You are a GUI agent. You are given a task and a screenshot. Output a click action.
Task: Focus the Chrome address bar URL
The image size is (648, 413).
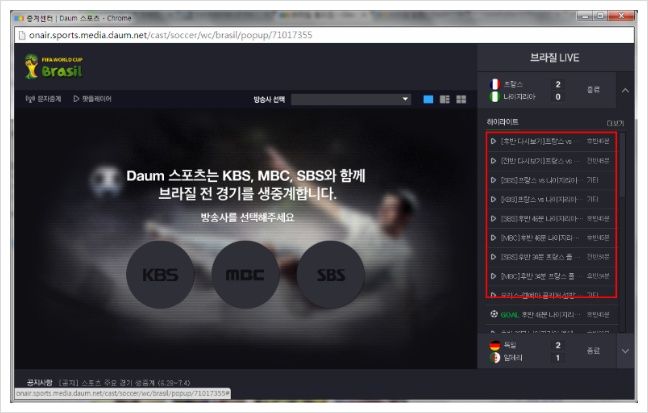point(170,35)
